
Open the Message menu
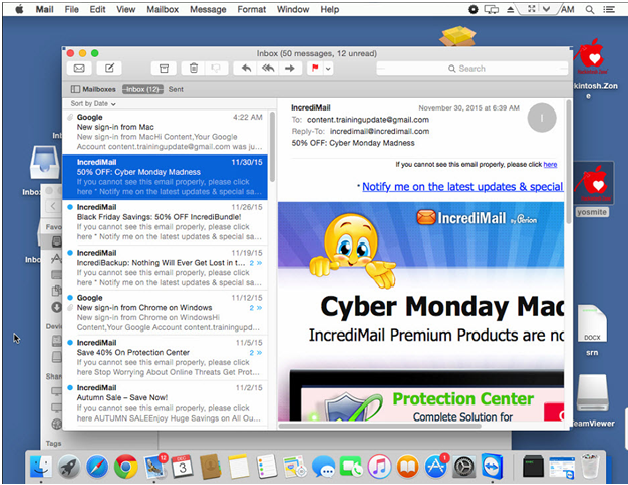click(x=208, y=9)
